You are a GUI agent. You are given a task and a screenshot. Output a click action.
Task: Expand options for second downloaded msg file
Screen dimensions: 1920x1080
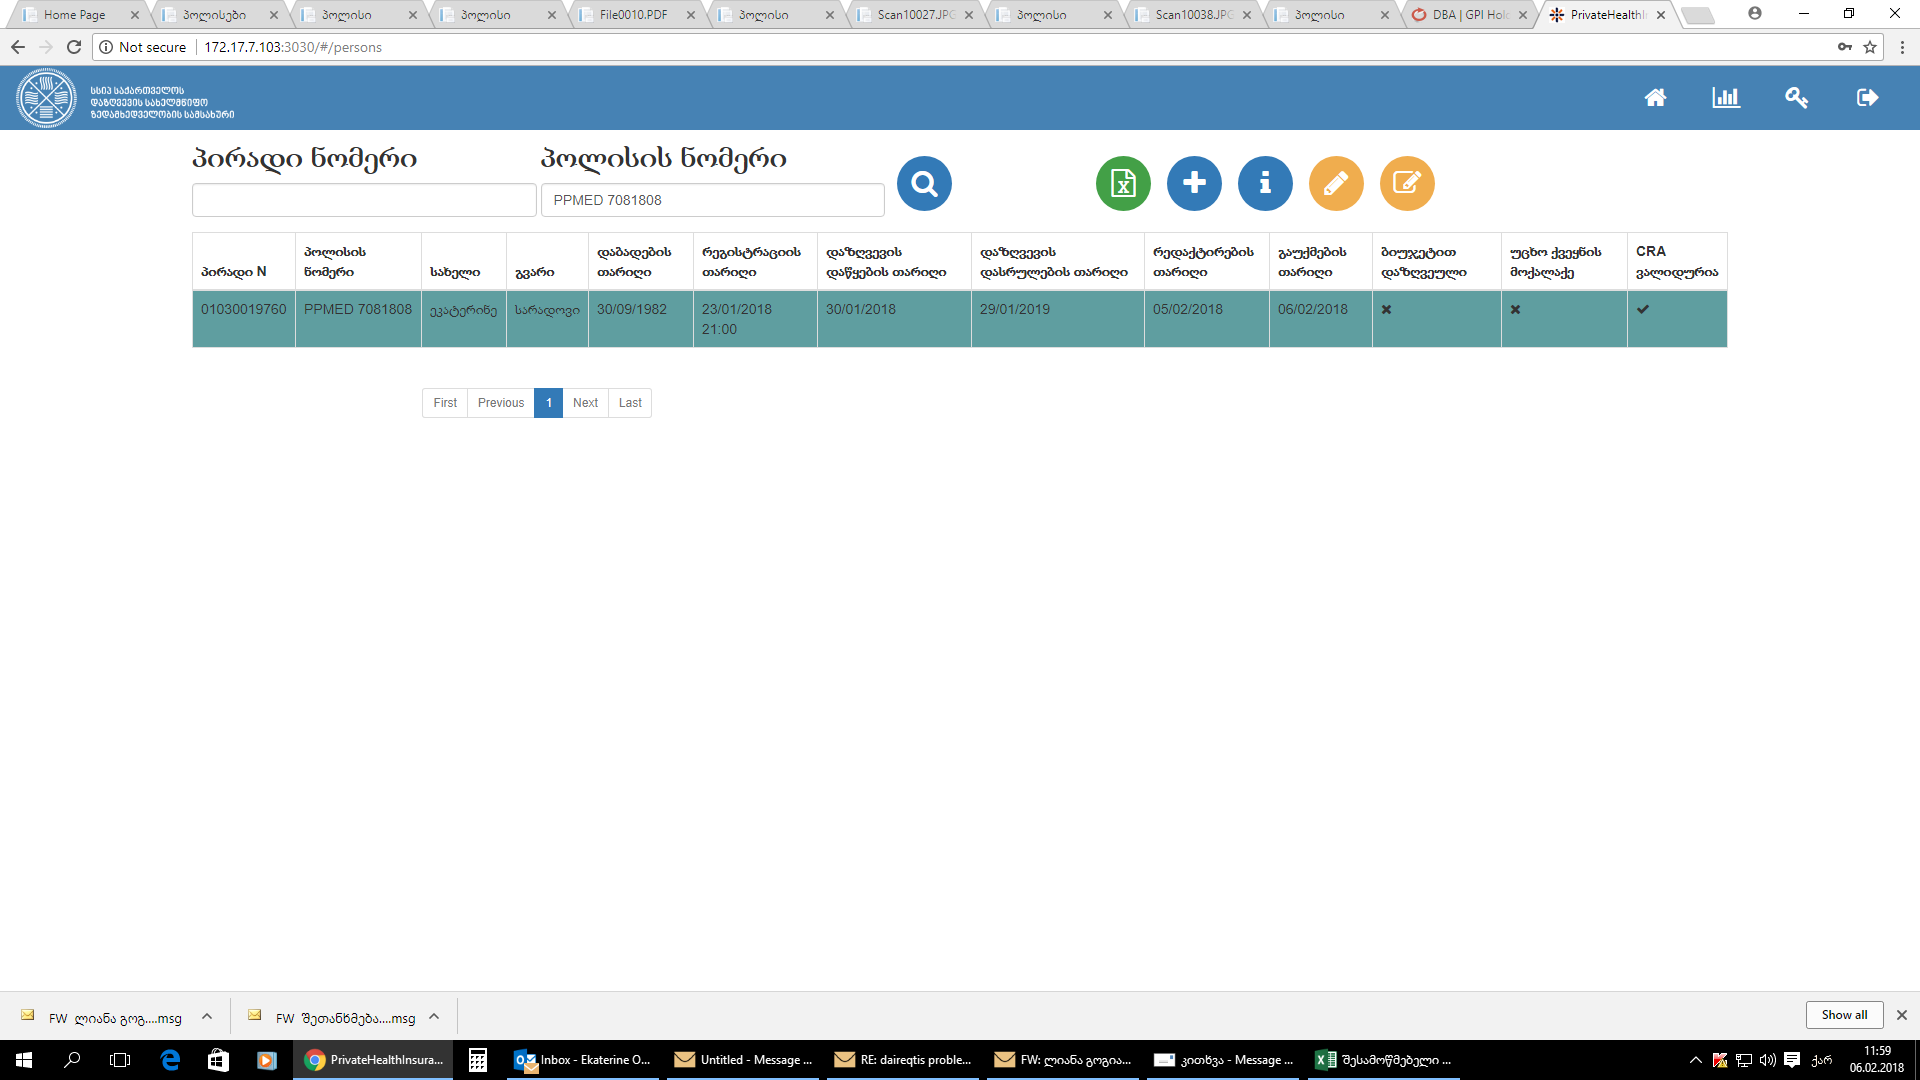(434, 1017)
